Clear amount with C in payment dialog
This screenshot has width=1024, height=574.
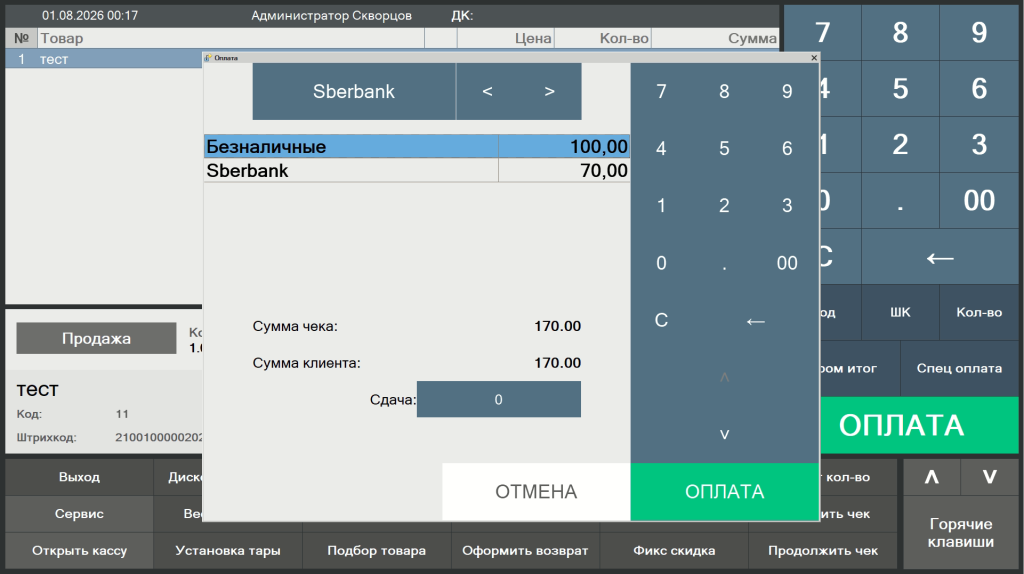[x=662, y=320]
